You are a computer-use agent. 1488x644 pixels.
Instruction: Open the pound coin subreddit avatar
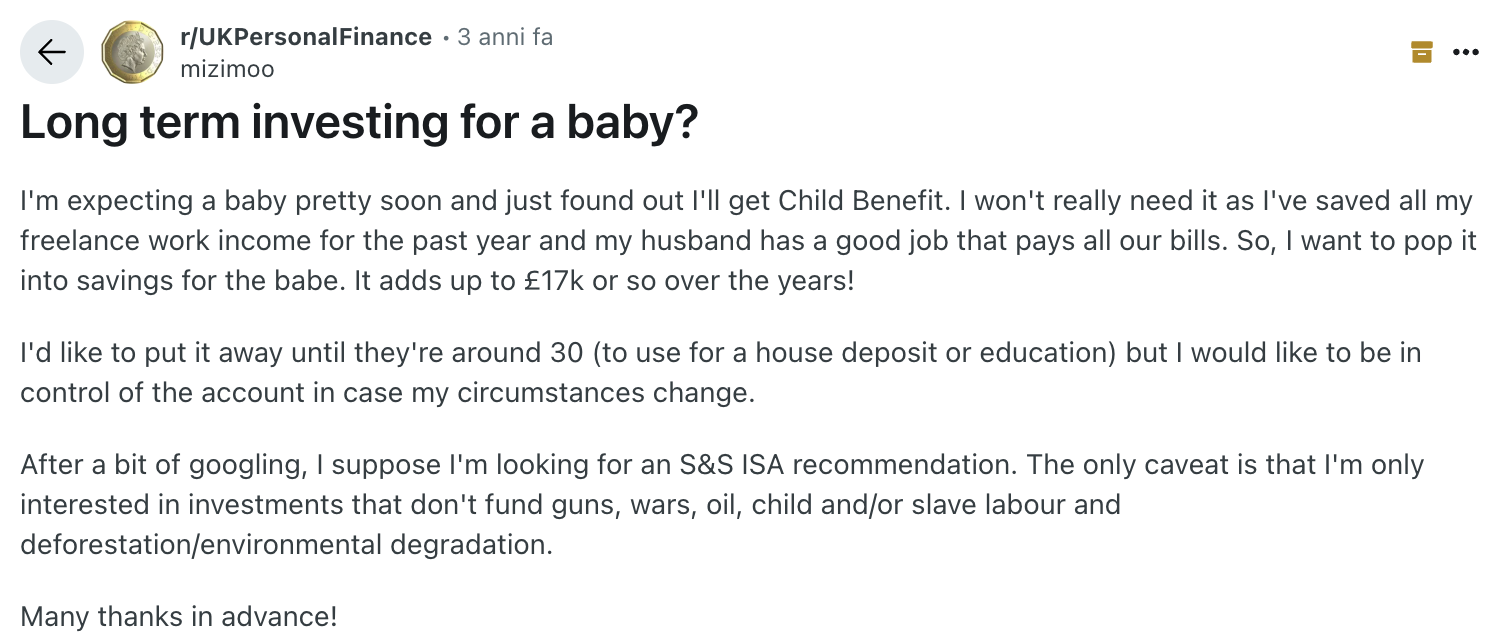[x=133, y=52]
